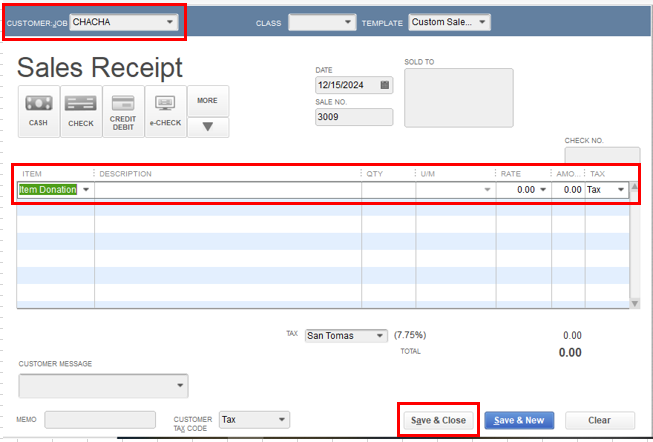Viewport: 653px width, 442px height.
Task: Click the QTY column header
Action: tap(374, 174)
